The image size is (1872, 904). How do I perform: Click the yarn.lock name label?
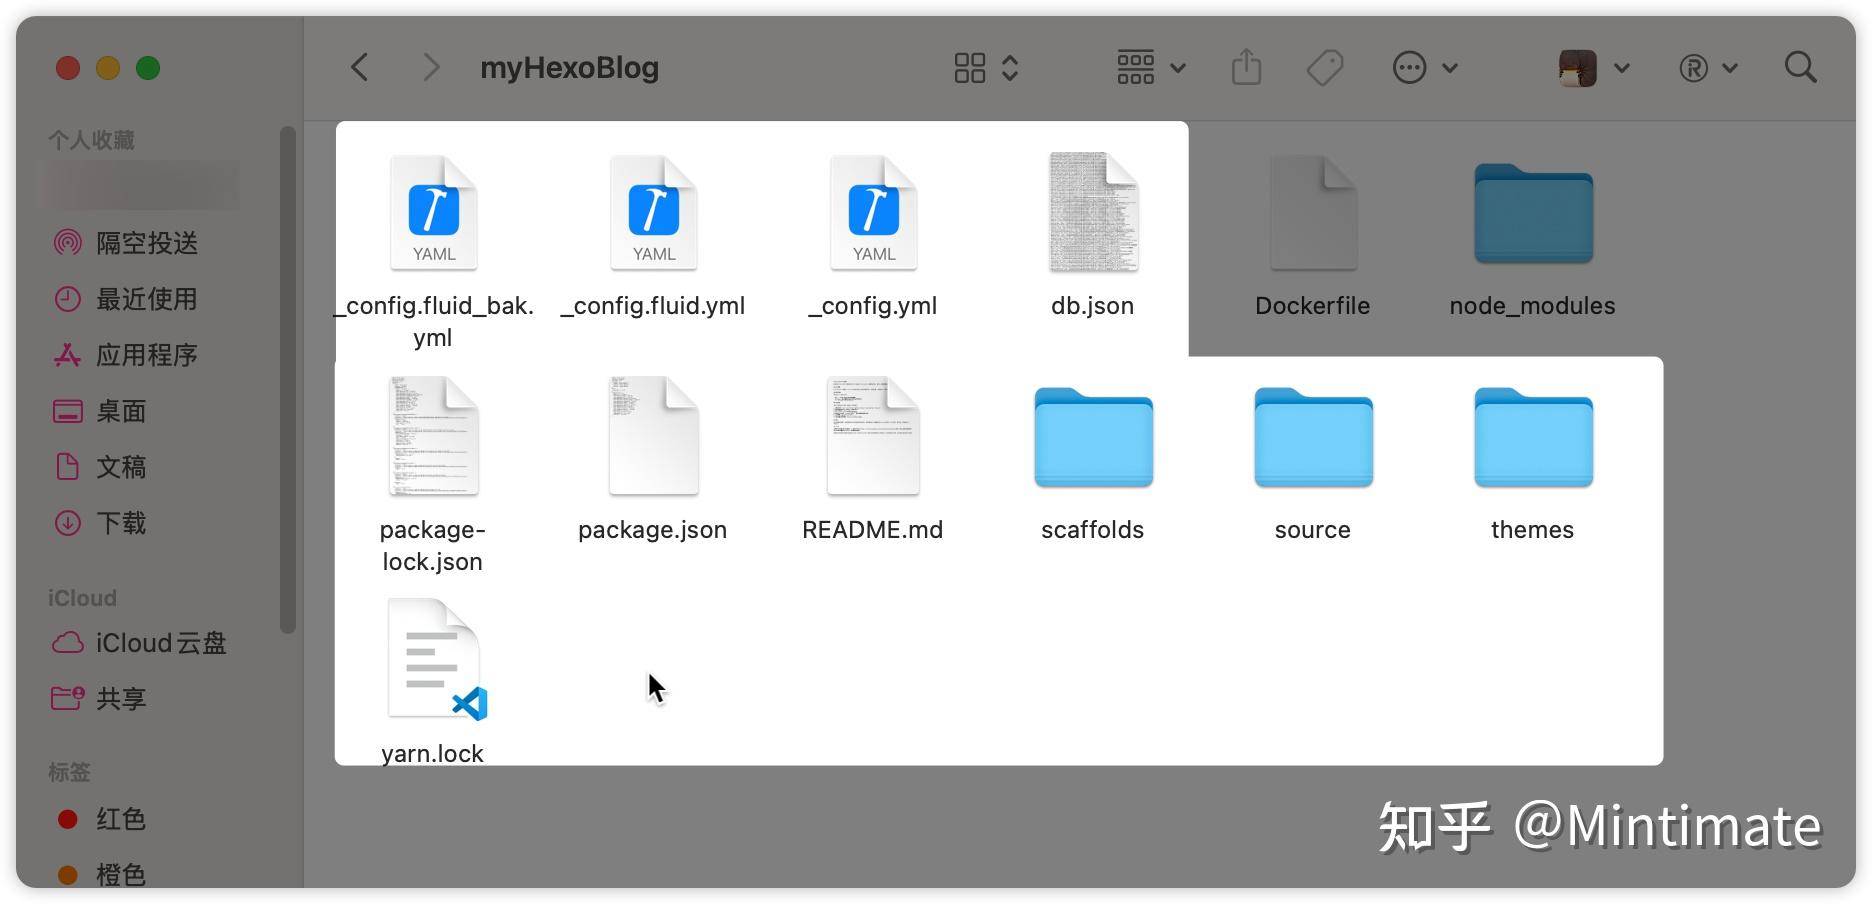433,753
